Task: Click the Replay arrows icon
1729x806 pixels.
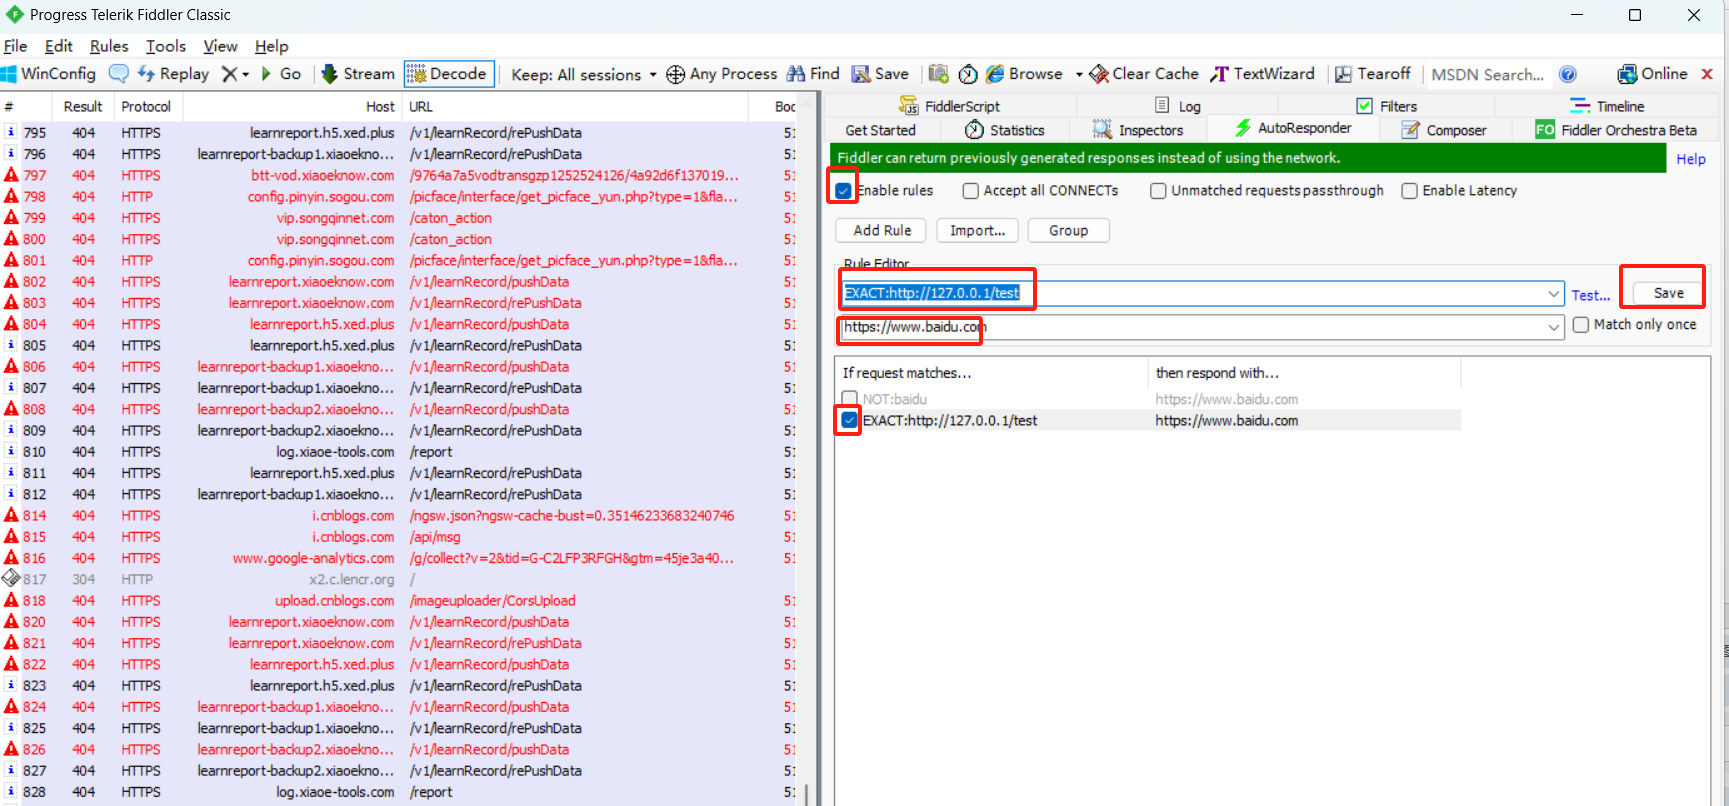Action: point(147,74)
